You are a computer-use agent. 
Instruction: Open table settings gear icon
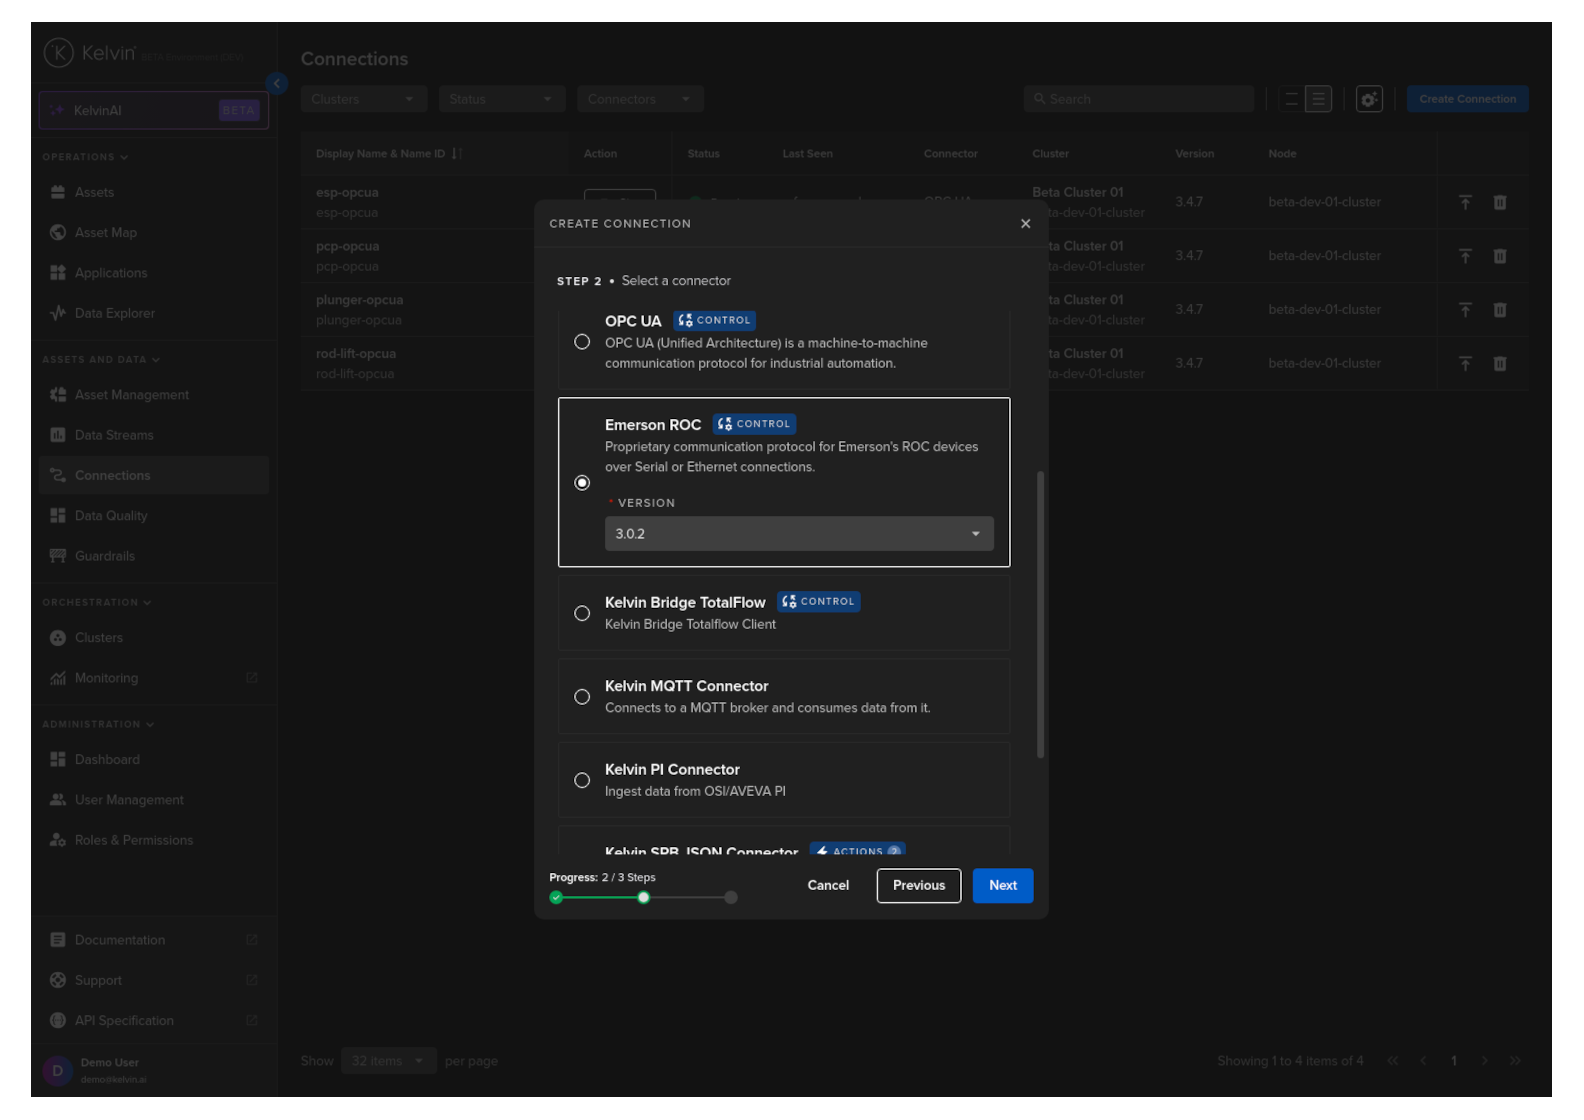click(1369, 99)
